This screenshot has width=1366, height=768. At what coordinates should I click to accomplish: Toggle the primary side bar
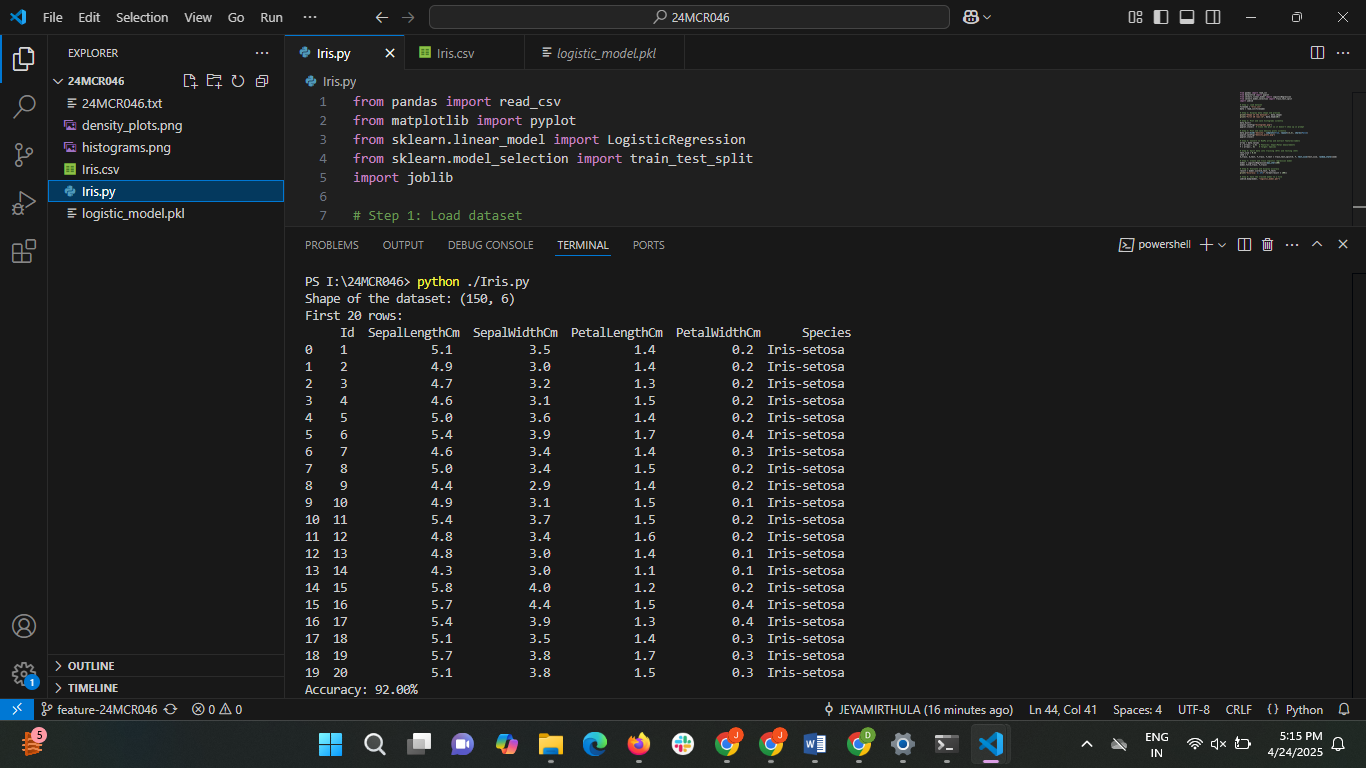(x=1161, y=17)
